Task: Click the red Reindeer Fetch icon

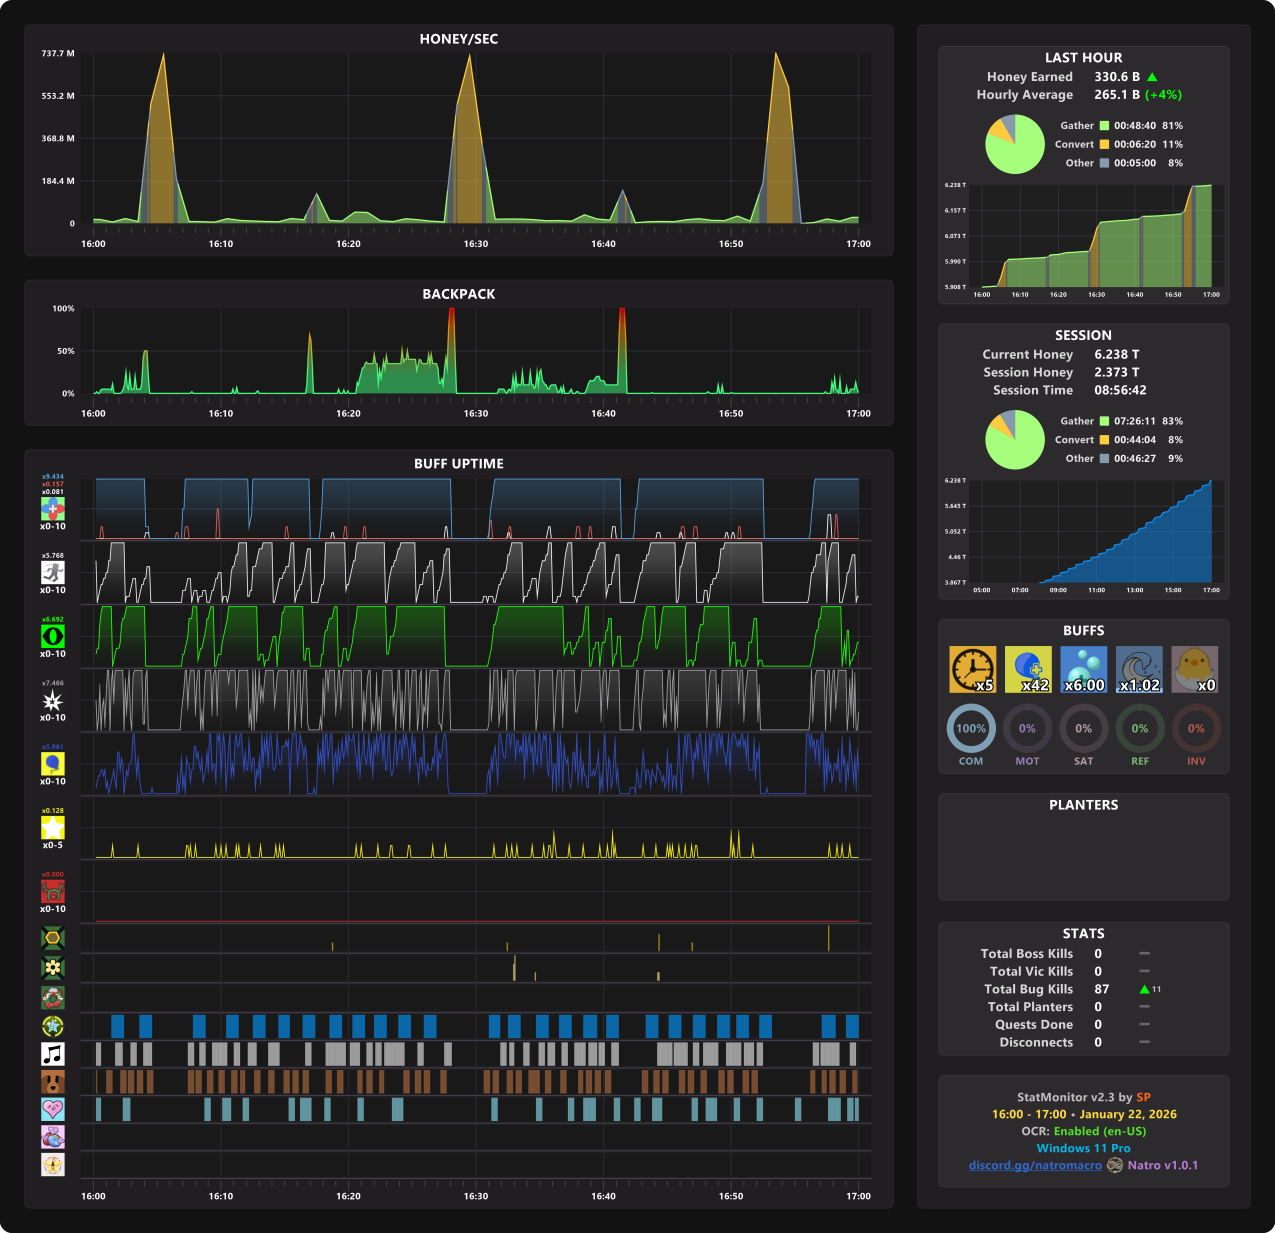Action: point(53,892)
